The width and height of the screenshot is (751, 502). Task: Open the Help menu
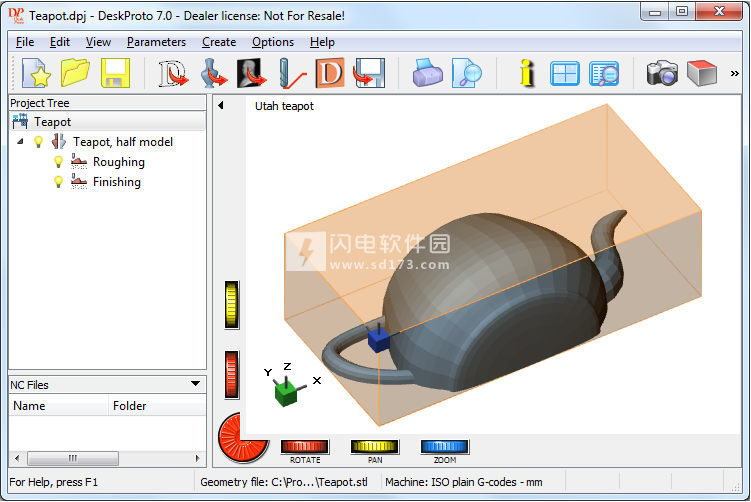click(322, 42)
